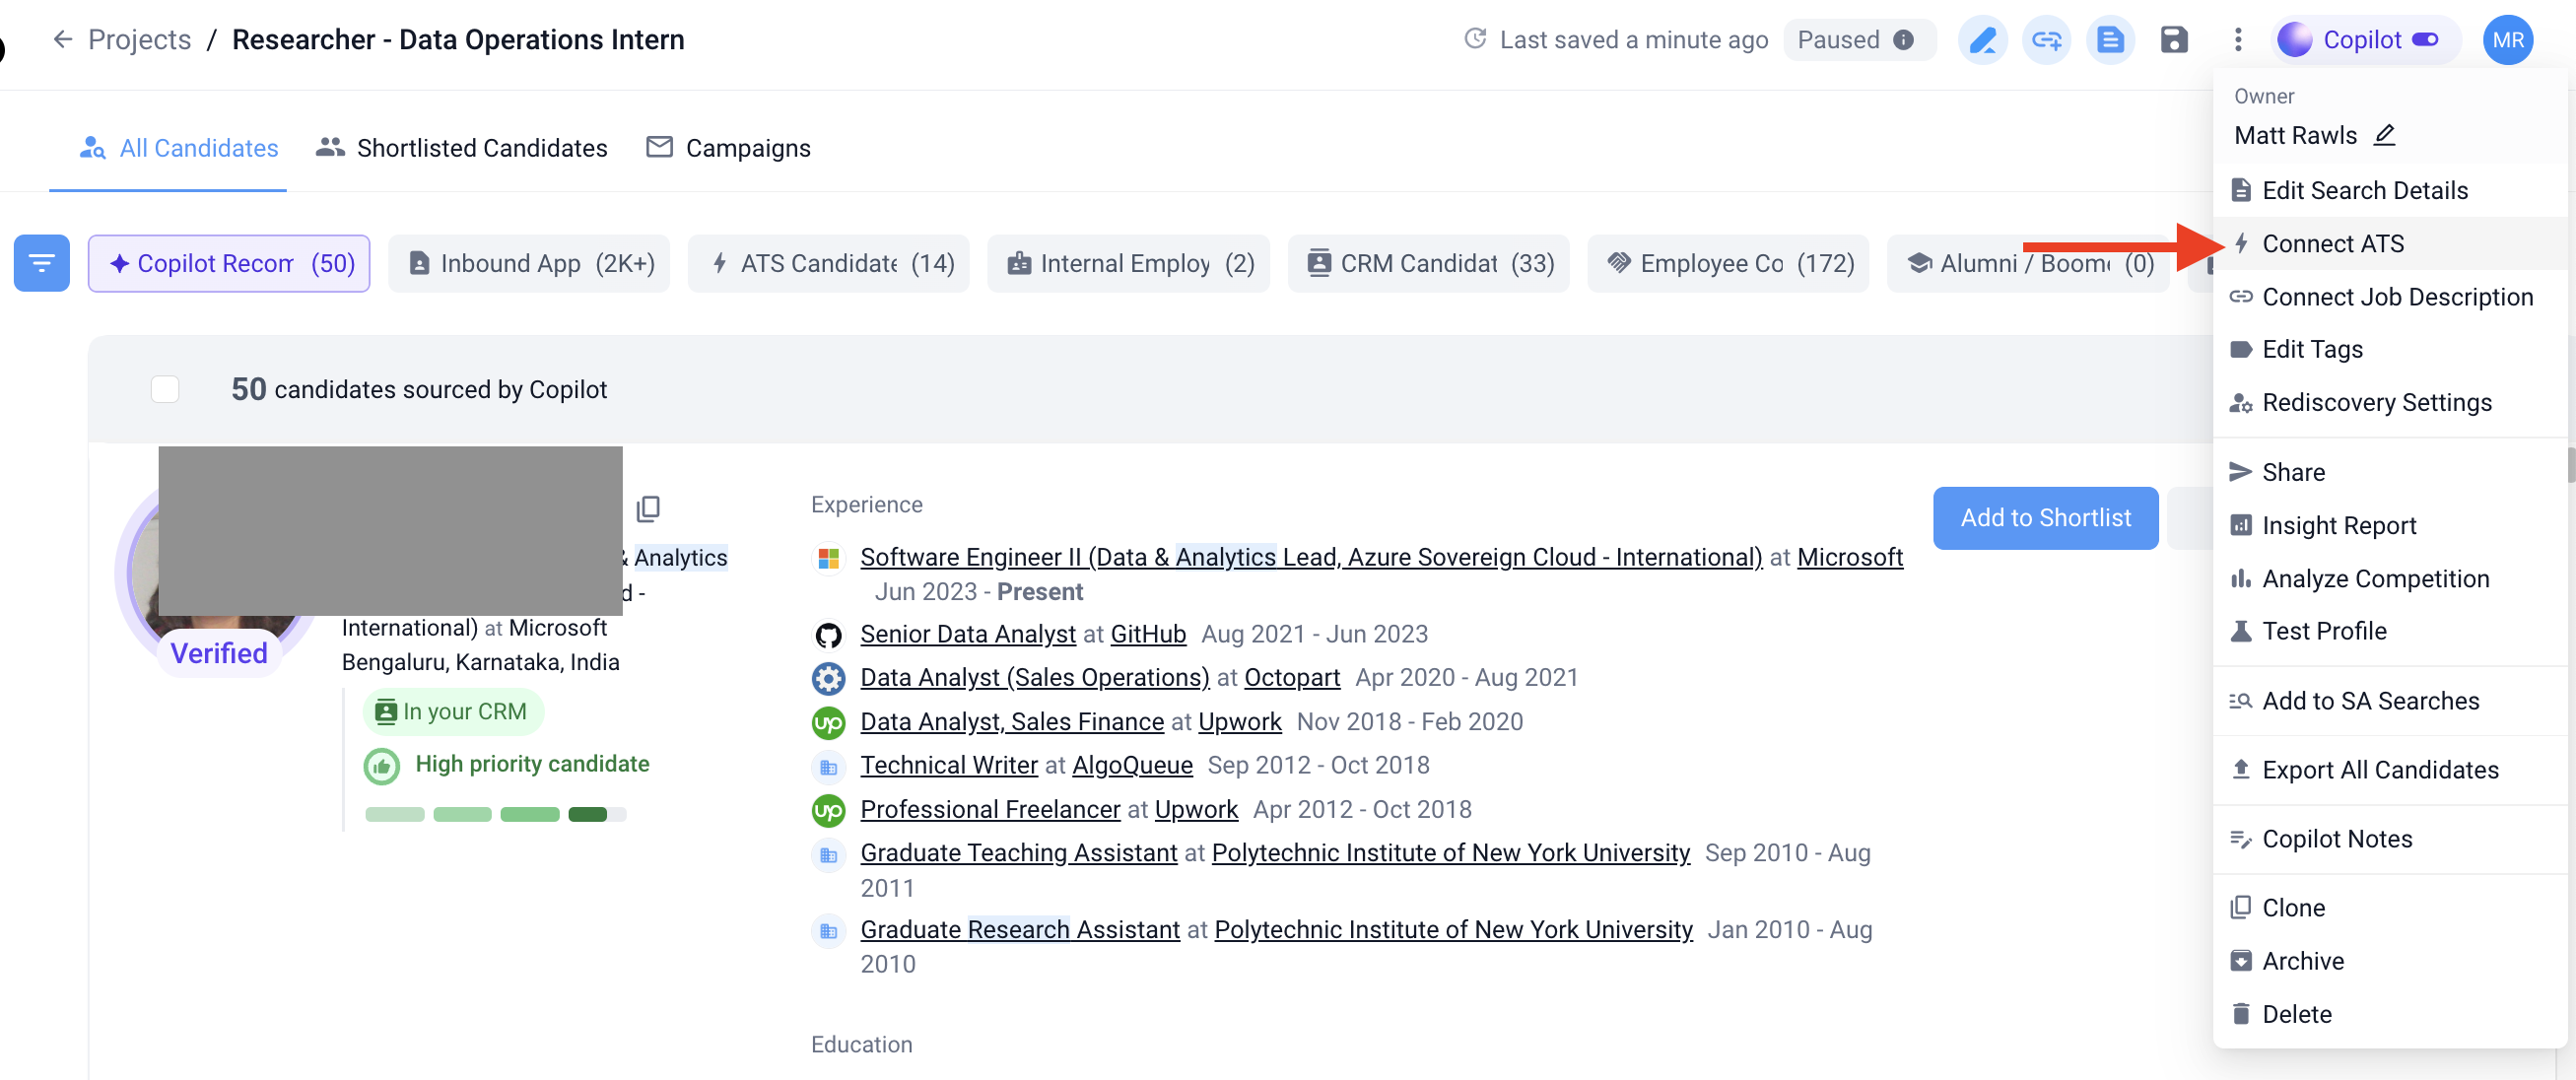Open Copilot Notes menu item
The width and height of the screenshot is (2576, 1080).
2390,839
